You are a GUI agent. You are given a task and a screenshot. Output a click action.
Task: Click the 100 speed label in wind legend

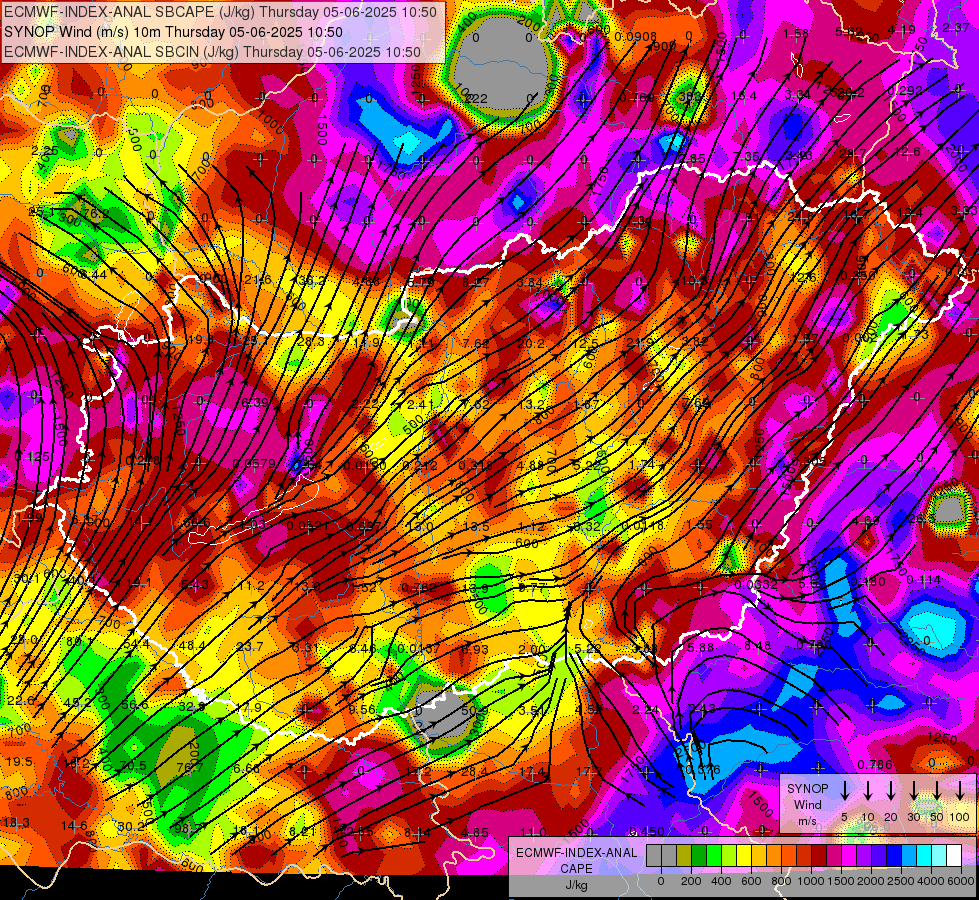tap(960, 817)
